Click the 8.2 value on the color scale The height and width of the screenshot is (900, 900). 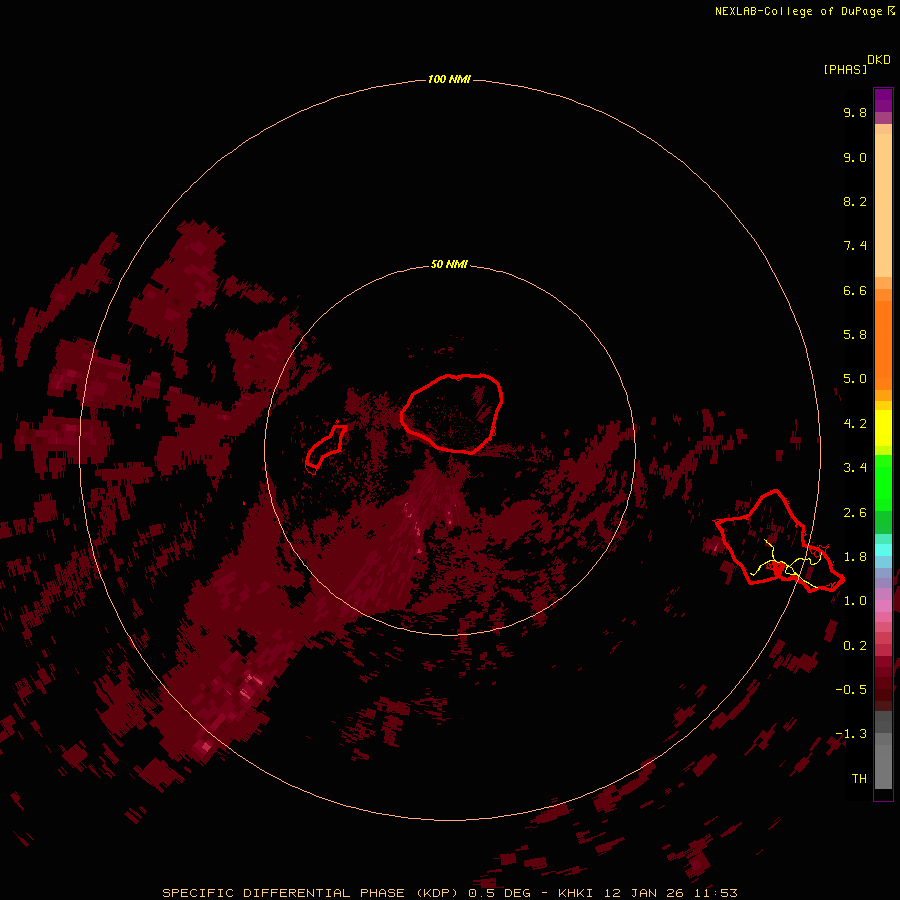(855, 201)
